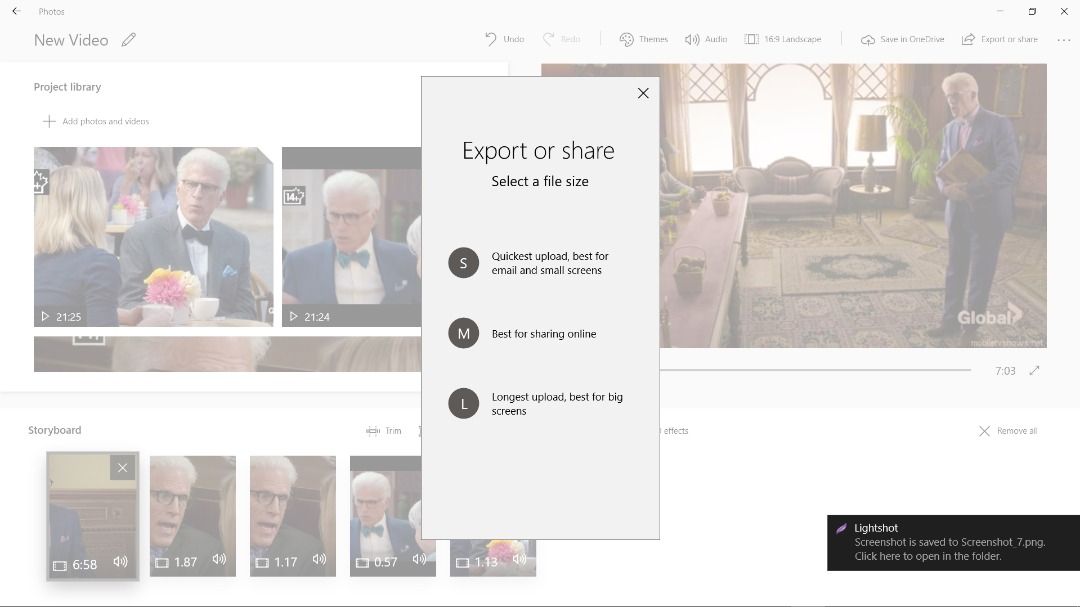Toggle the speaker on the 0.57 clip
The image size is (1080, 607).
point(420,560)
